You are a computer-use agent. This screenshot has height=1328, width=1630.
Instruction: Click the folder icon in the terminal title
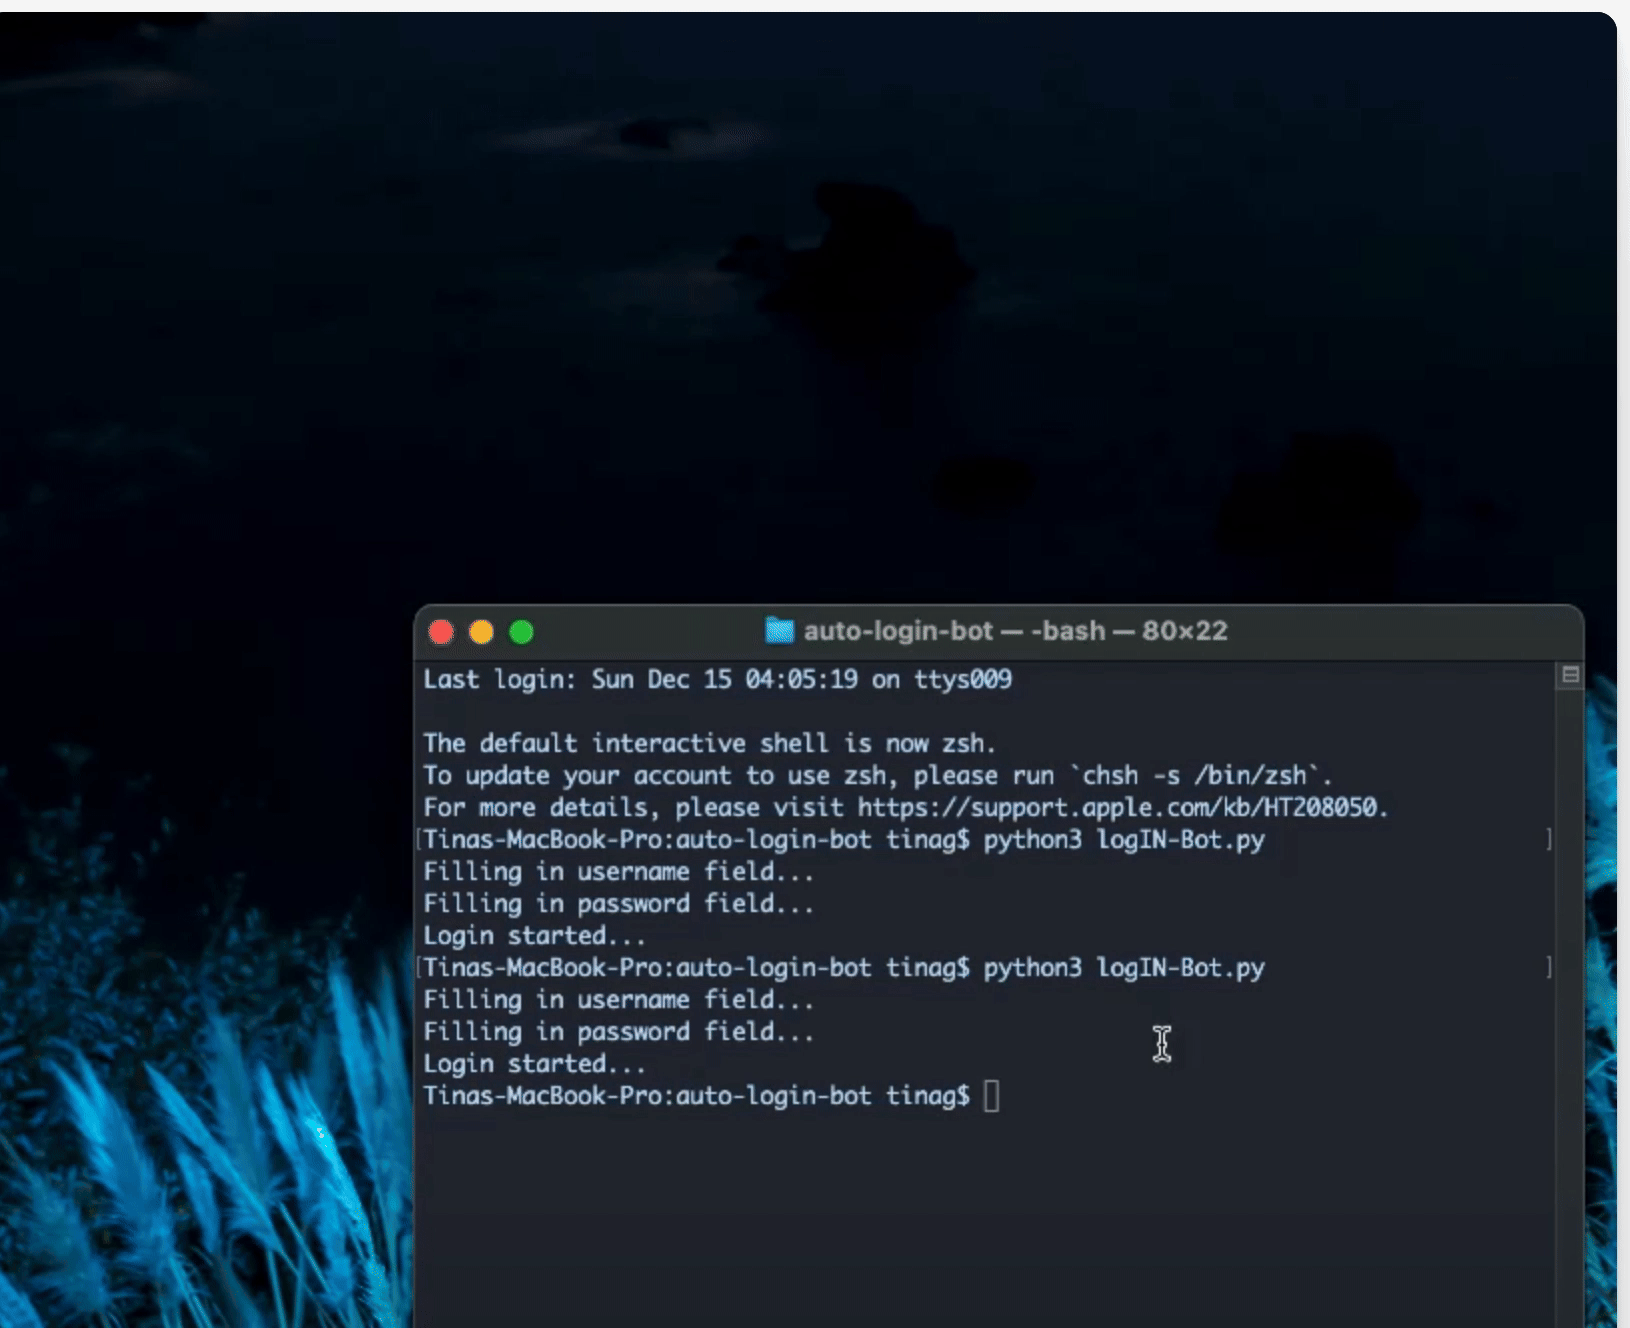(x=779, y=630)
